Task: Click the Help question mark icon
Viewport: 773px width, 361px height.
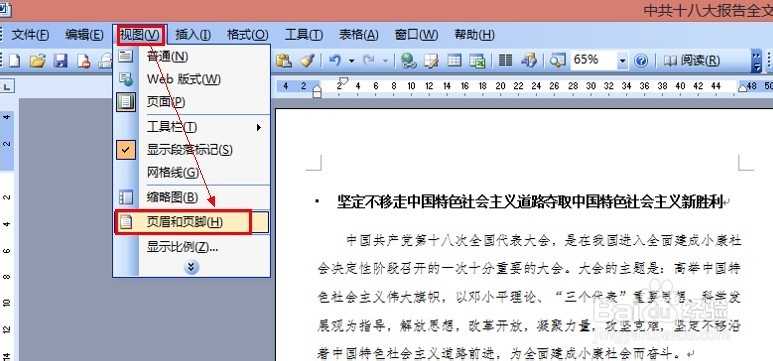Action: click(x=640, y=61)
